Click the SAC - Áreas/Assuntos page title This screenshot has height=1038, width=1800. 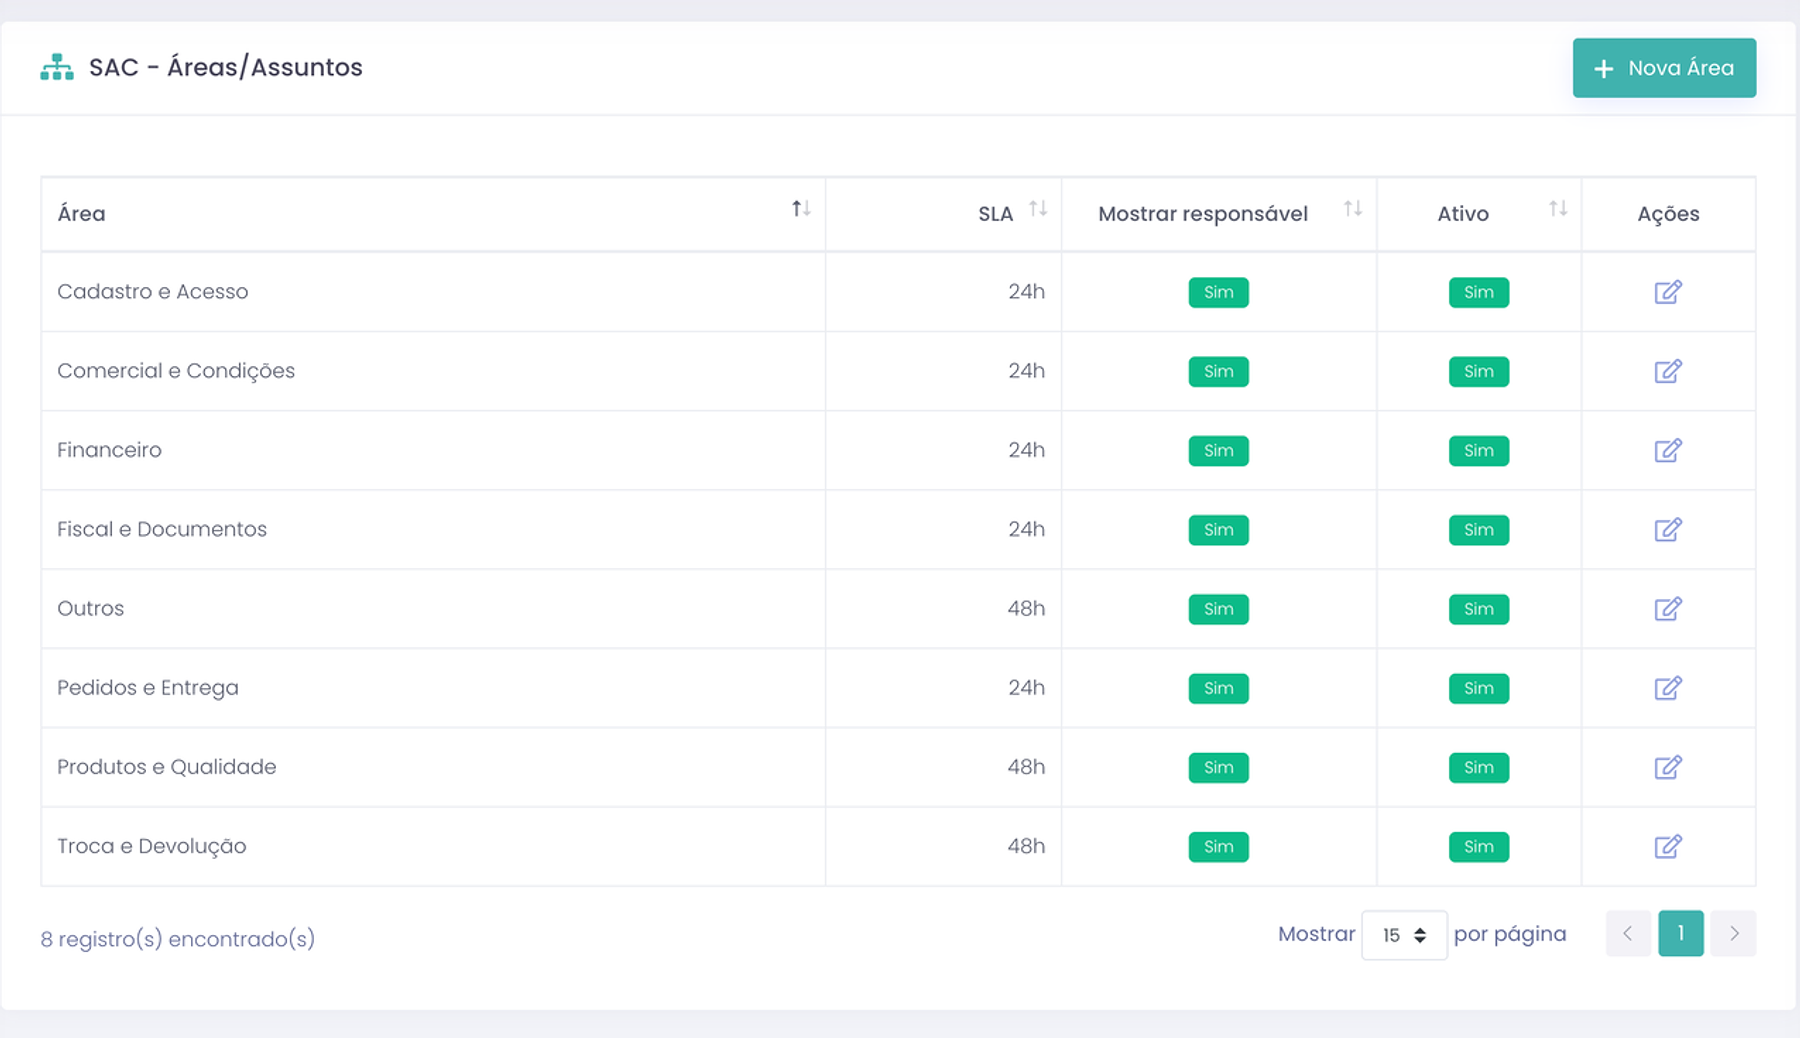[x=226, y=67]
